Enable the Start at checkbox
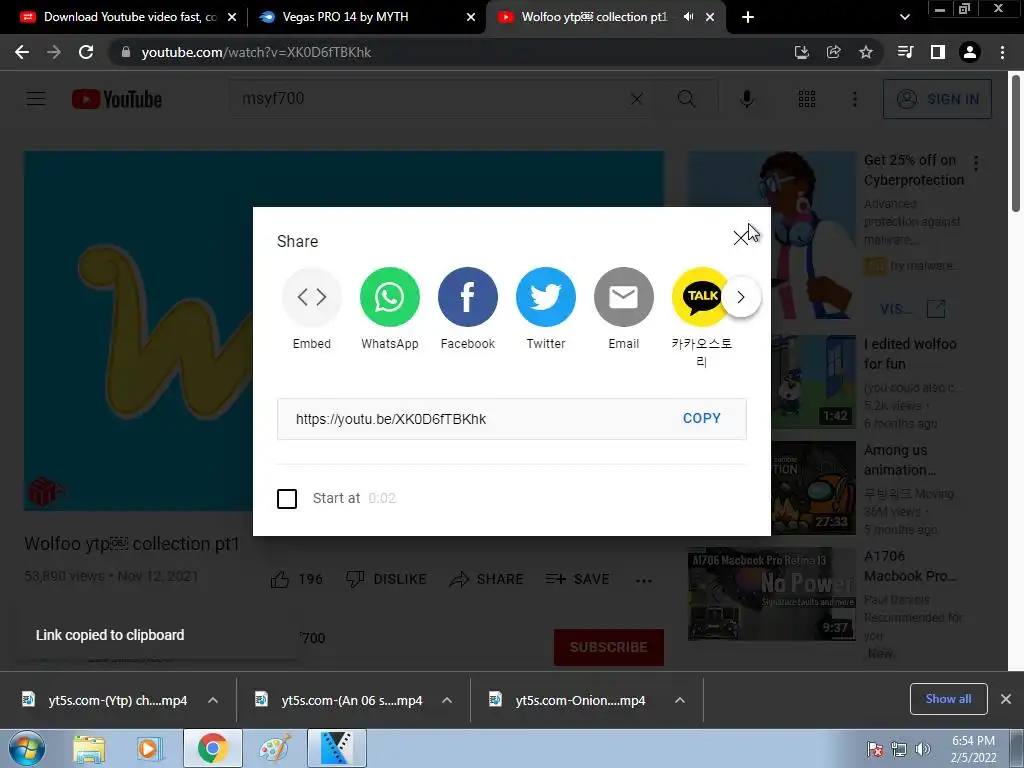 click(287, 498)
